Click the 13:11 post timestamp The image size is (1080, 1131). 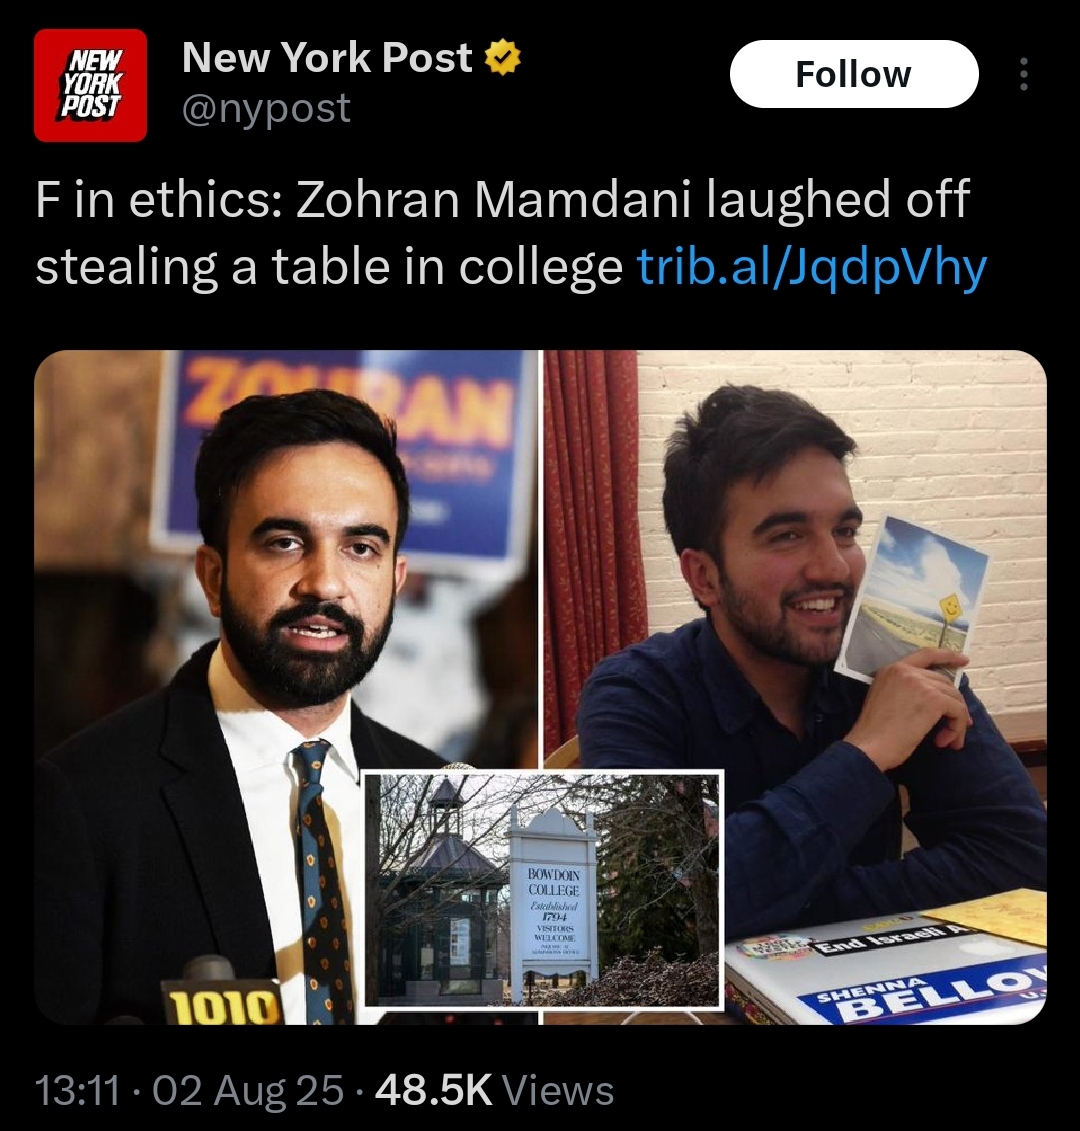tap(77, 1090)
